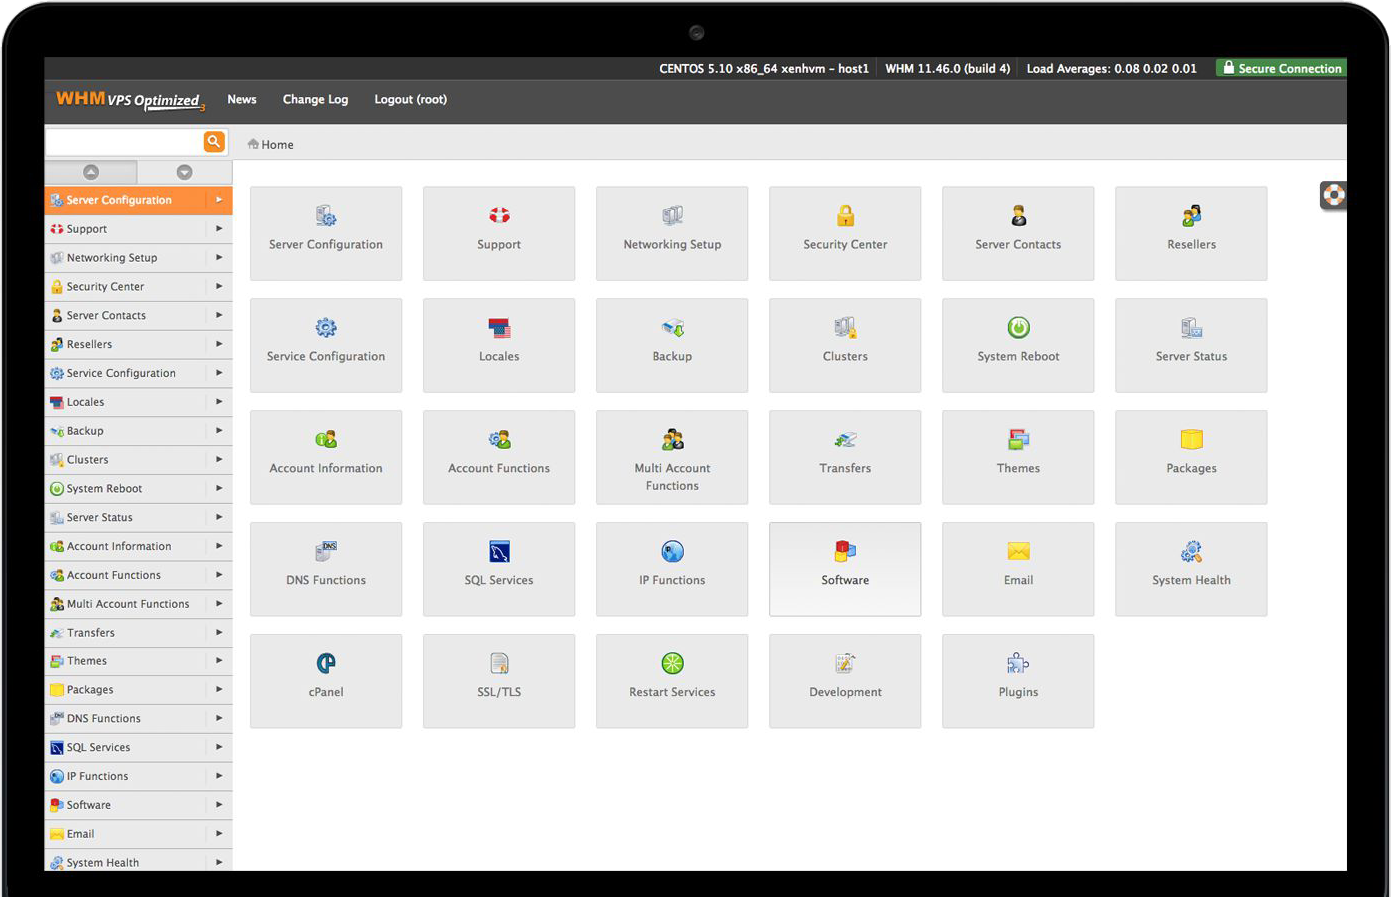Image resolution: width=1391 pixels, height=897 pixels.
Task: Open Transfers tile
Action: pyautogui.click(x=845, y=457)
